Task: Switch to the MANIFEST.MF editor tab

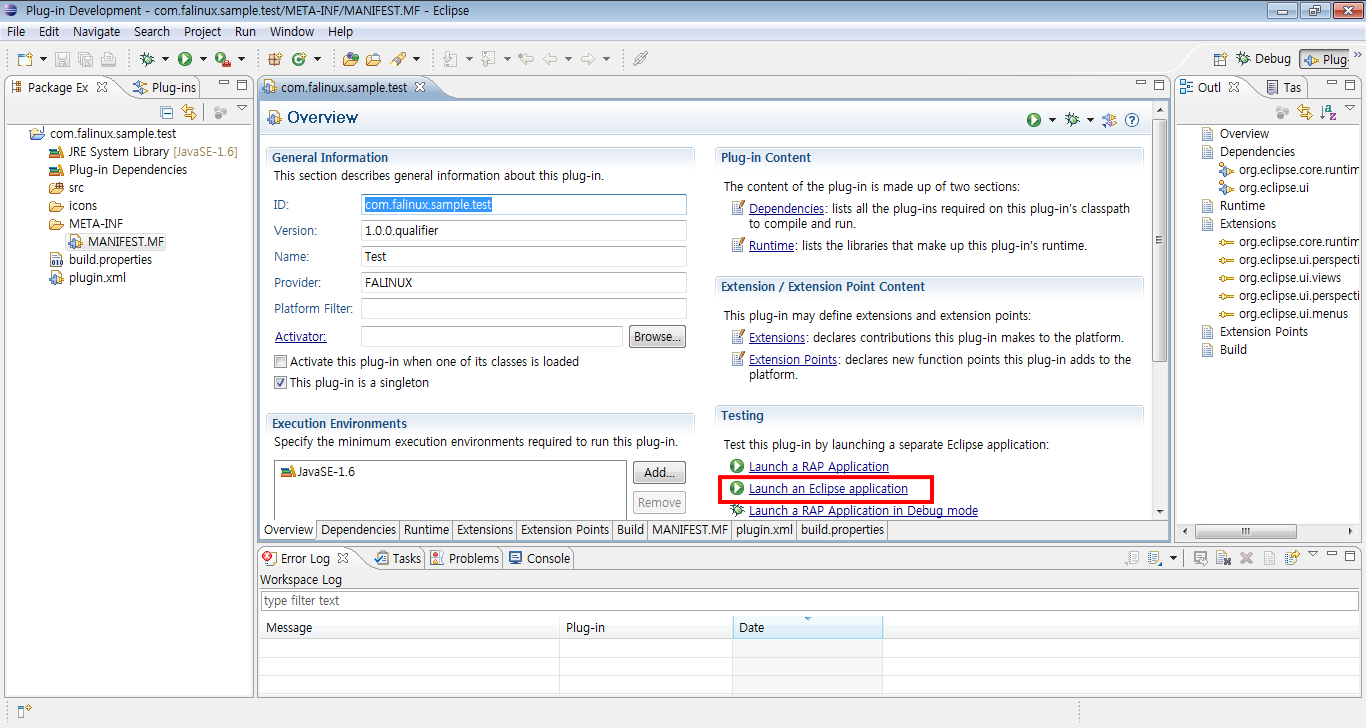Action: [690, 530]
